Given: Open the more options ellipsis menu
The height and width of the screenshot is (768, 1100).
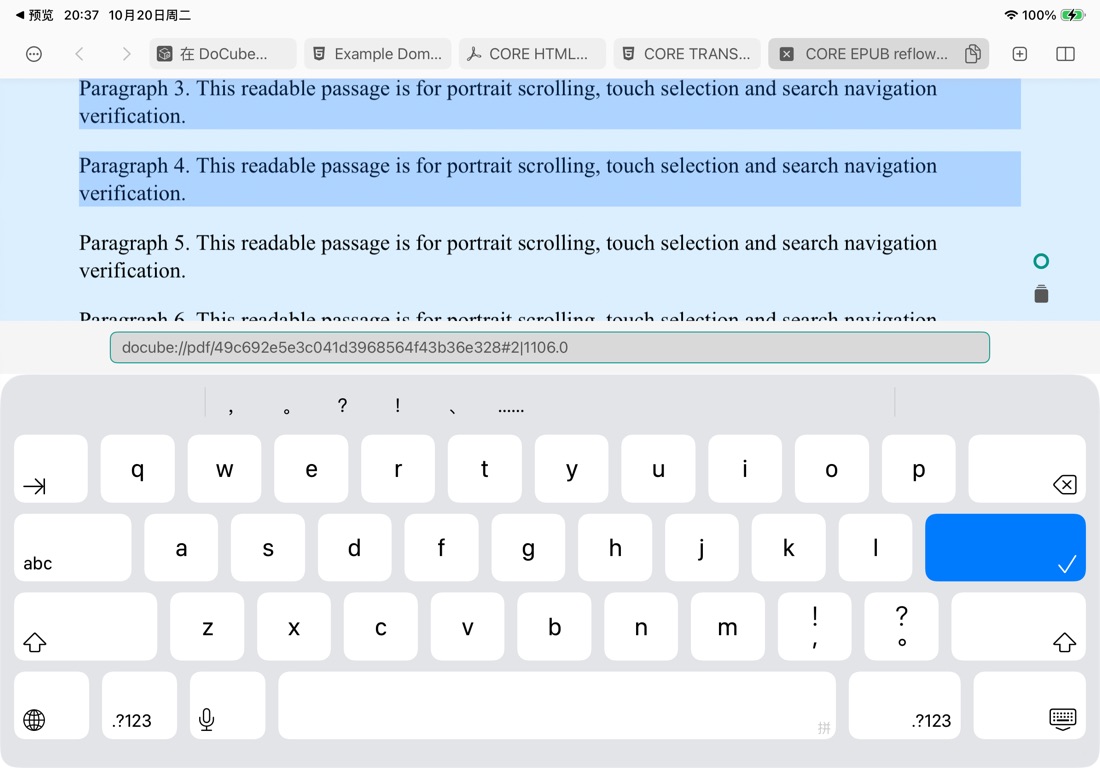Looking at the screenshot, I should tap(34, 54).
